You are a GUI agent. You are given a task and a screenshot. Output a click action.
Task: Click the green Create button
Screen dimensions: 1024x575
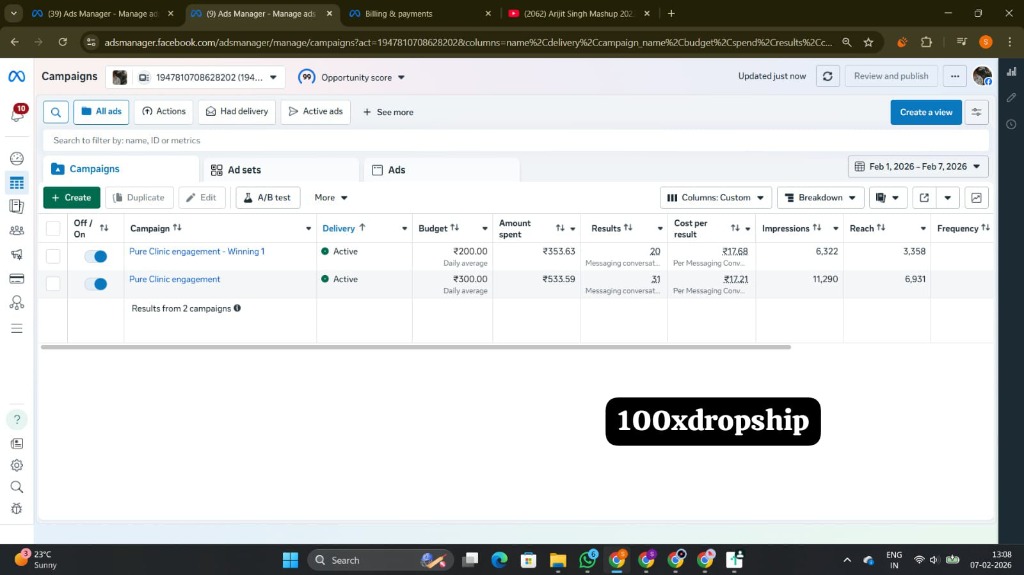[72, 198]
